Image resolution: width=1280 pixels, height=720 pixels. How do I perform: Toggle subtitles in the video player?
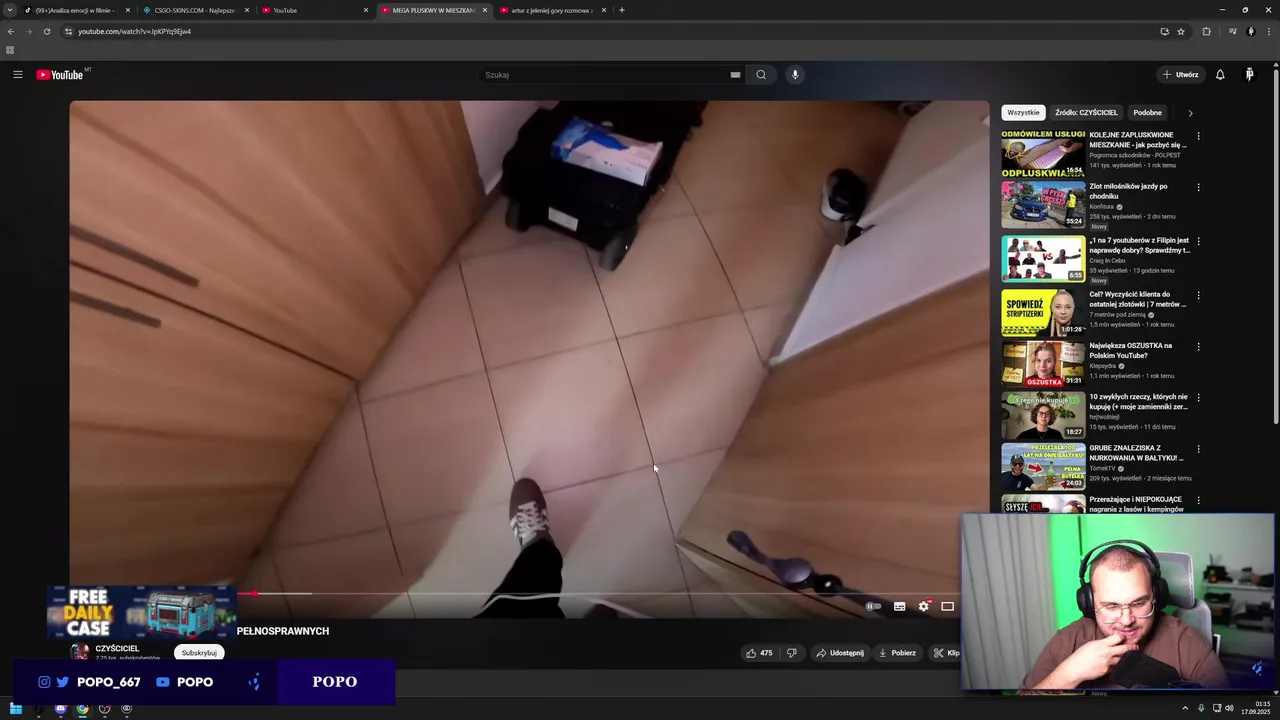tap(899, 606)
